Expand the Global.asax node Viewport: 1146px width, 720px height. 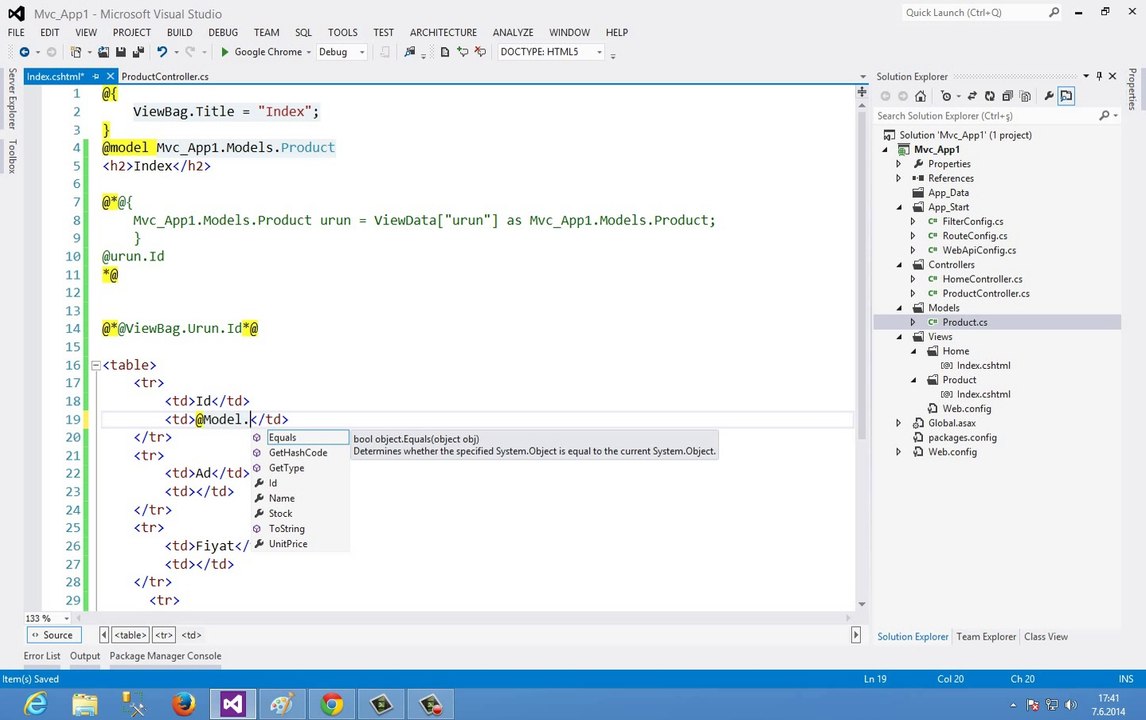tap(898, 423)
